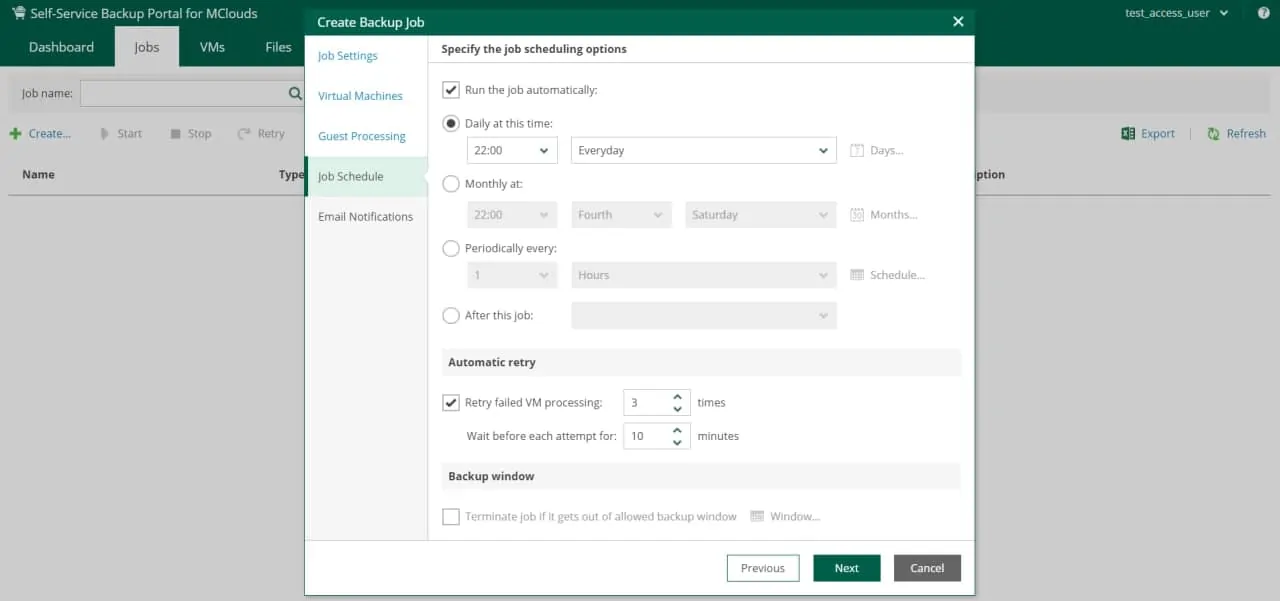Switch to the Files tab

[x=278, y=47]
